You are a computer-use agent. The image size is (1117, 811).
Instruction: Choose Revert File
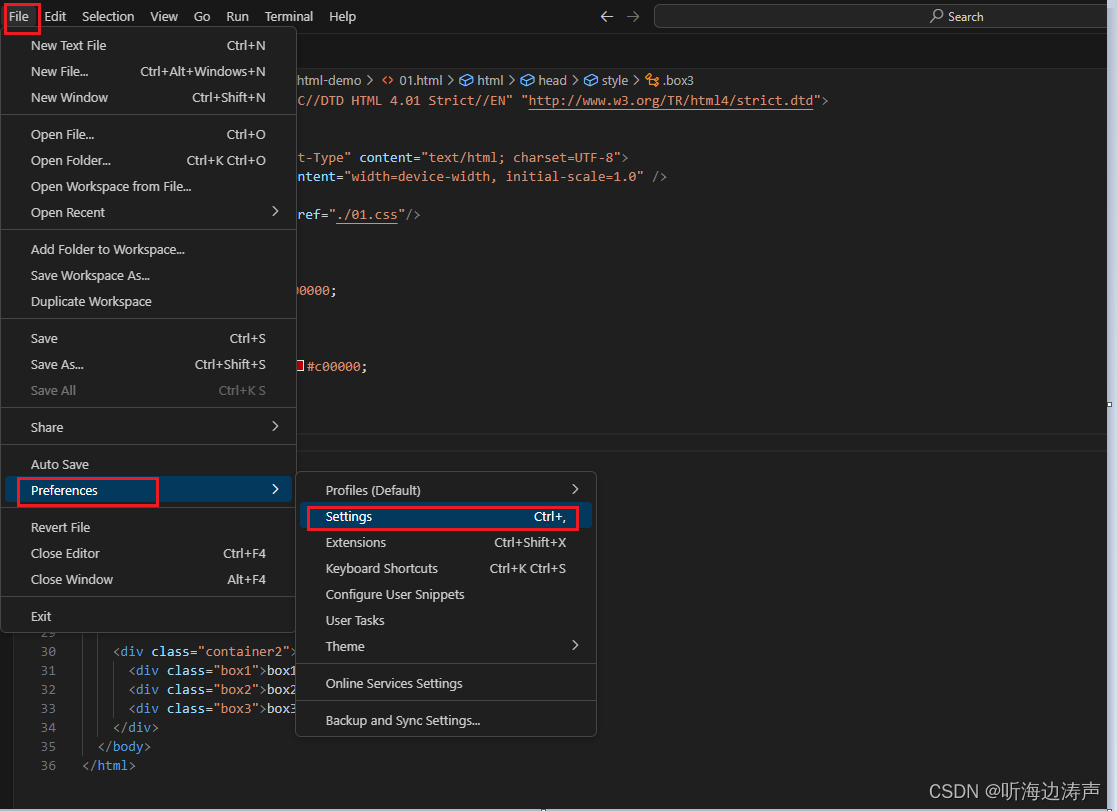pyautogui.click(x=148, y=527)
